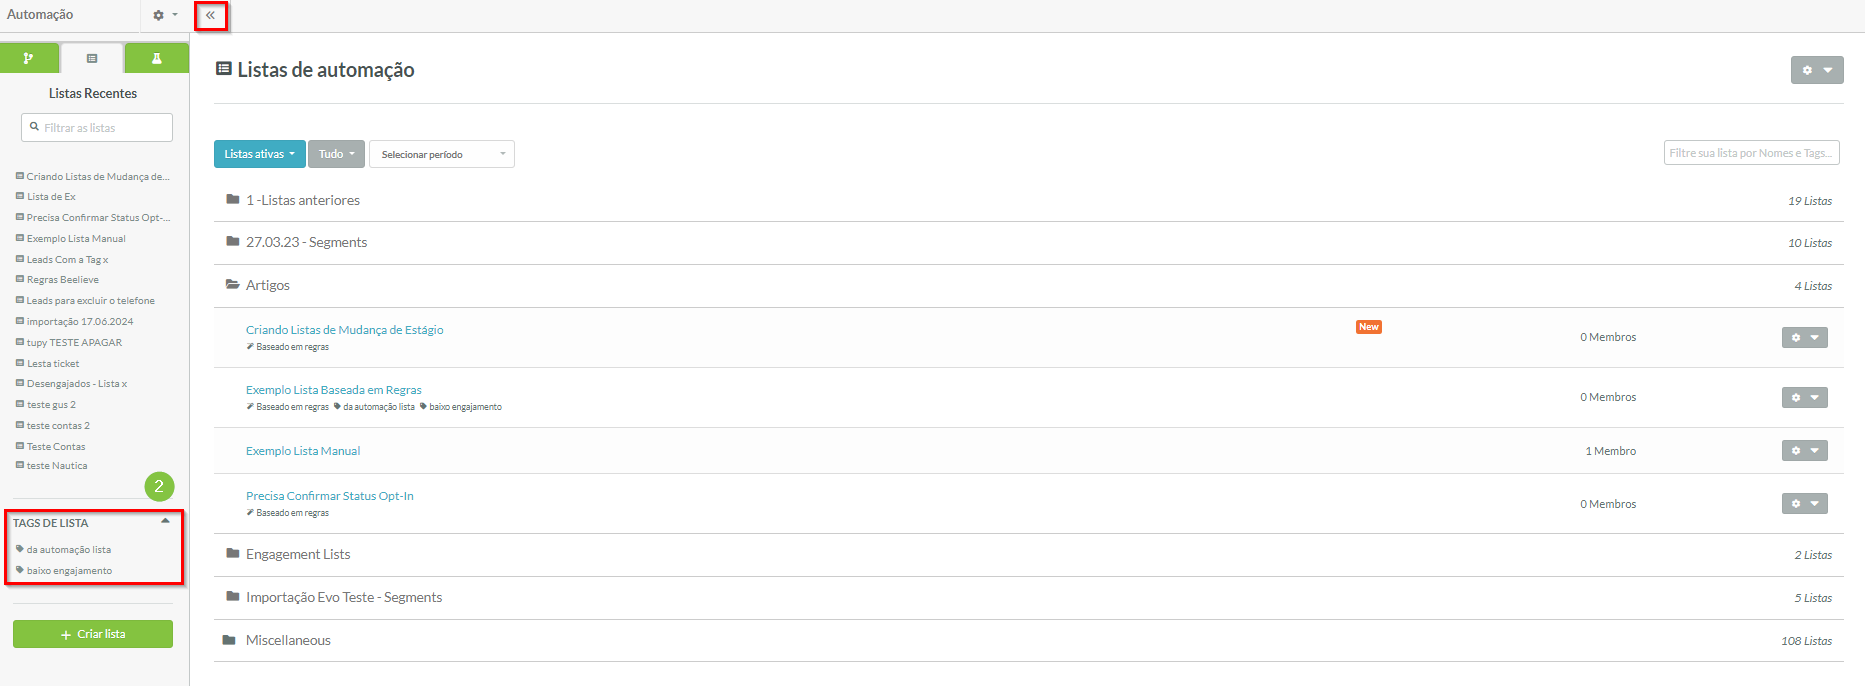
Task: Open gear menu for Exemplo Lista Baseada em Regras
Action: point(1804,397)
